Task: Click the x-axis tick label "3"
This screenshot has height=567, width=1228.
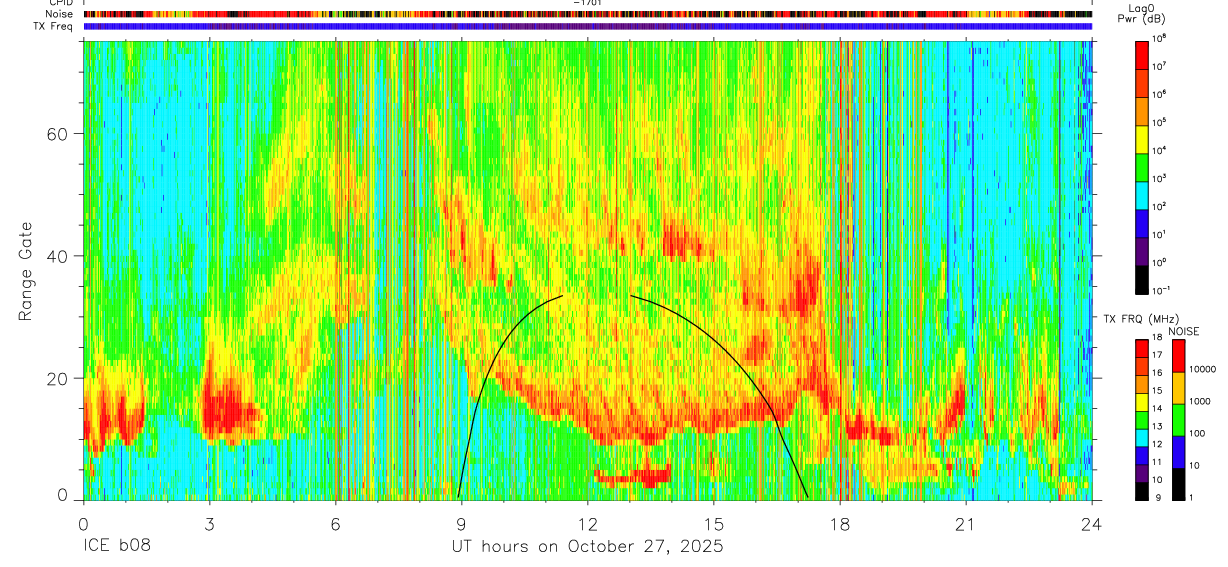Action: (210, 524)
